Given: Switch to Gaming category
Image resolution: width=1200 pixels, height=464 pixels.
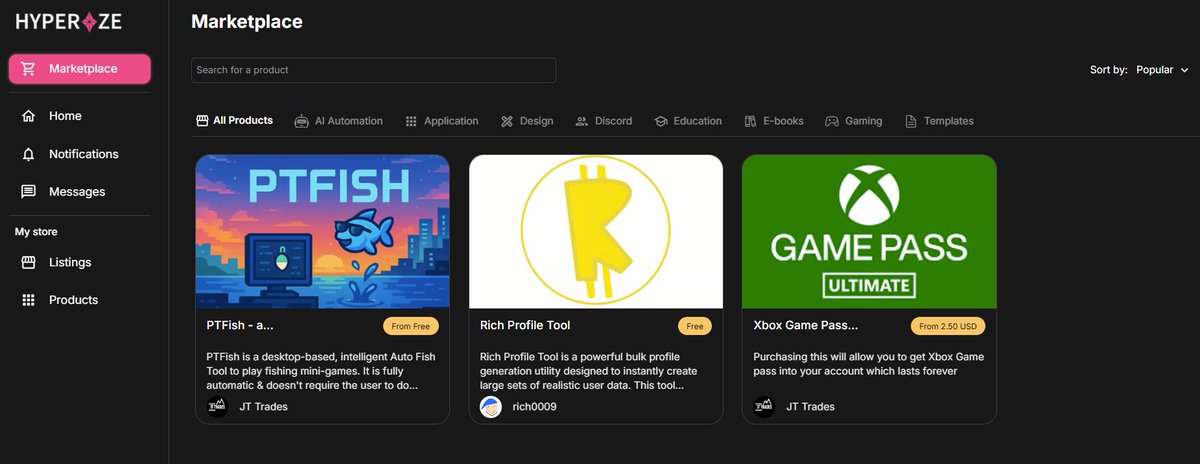Looking at the screenshot, I should (x=854, y=121).
